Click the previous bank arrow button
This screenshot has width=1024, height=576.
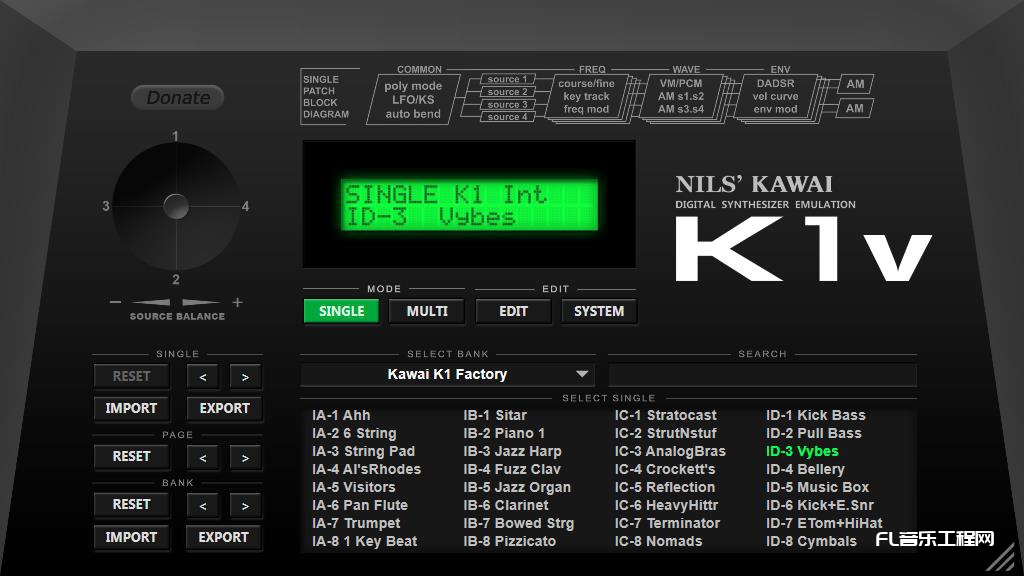coord(203,506)
